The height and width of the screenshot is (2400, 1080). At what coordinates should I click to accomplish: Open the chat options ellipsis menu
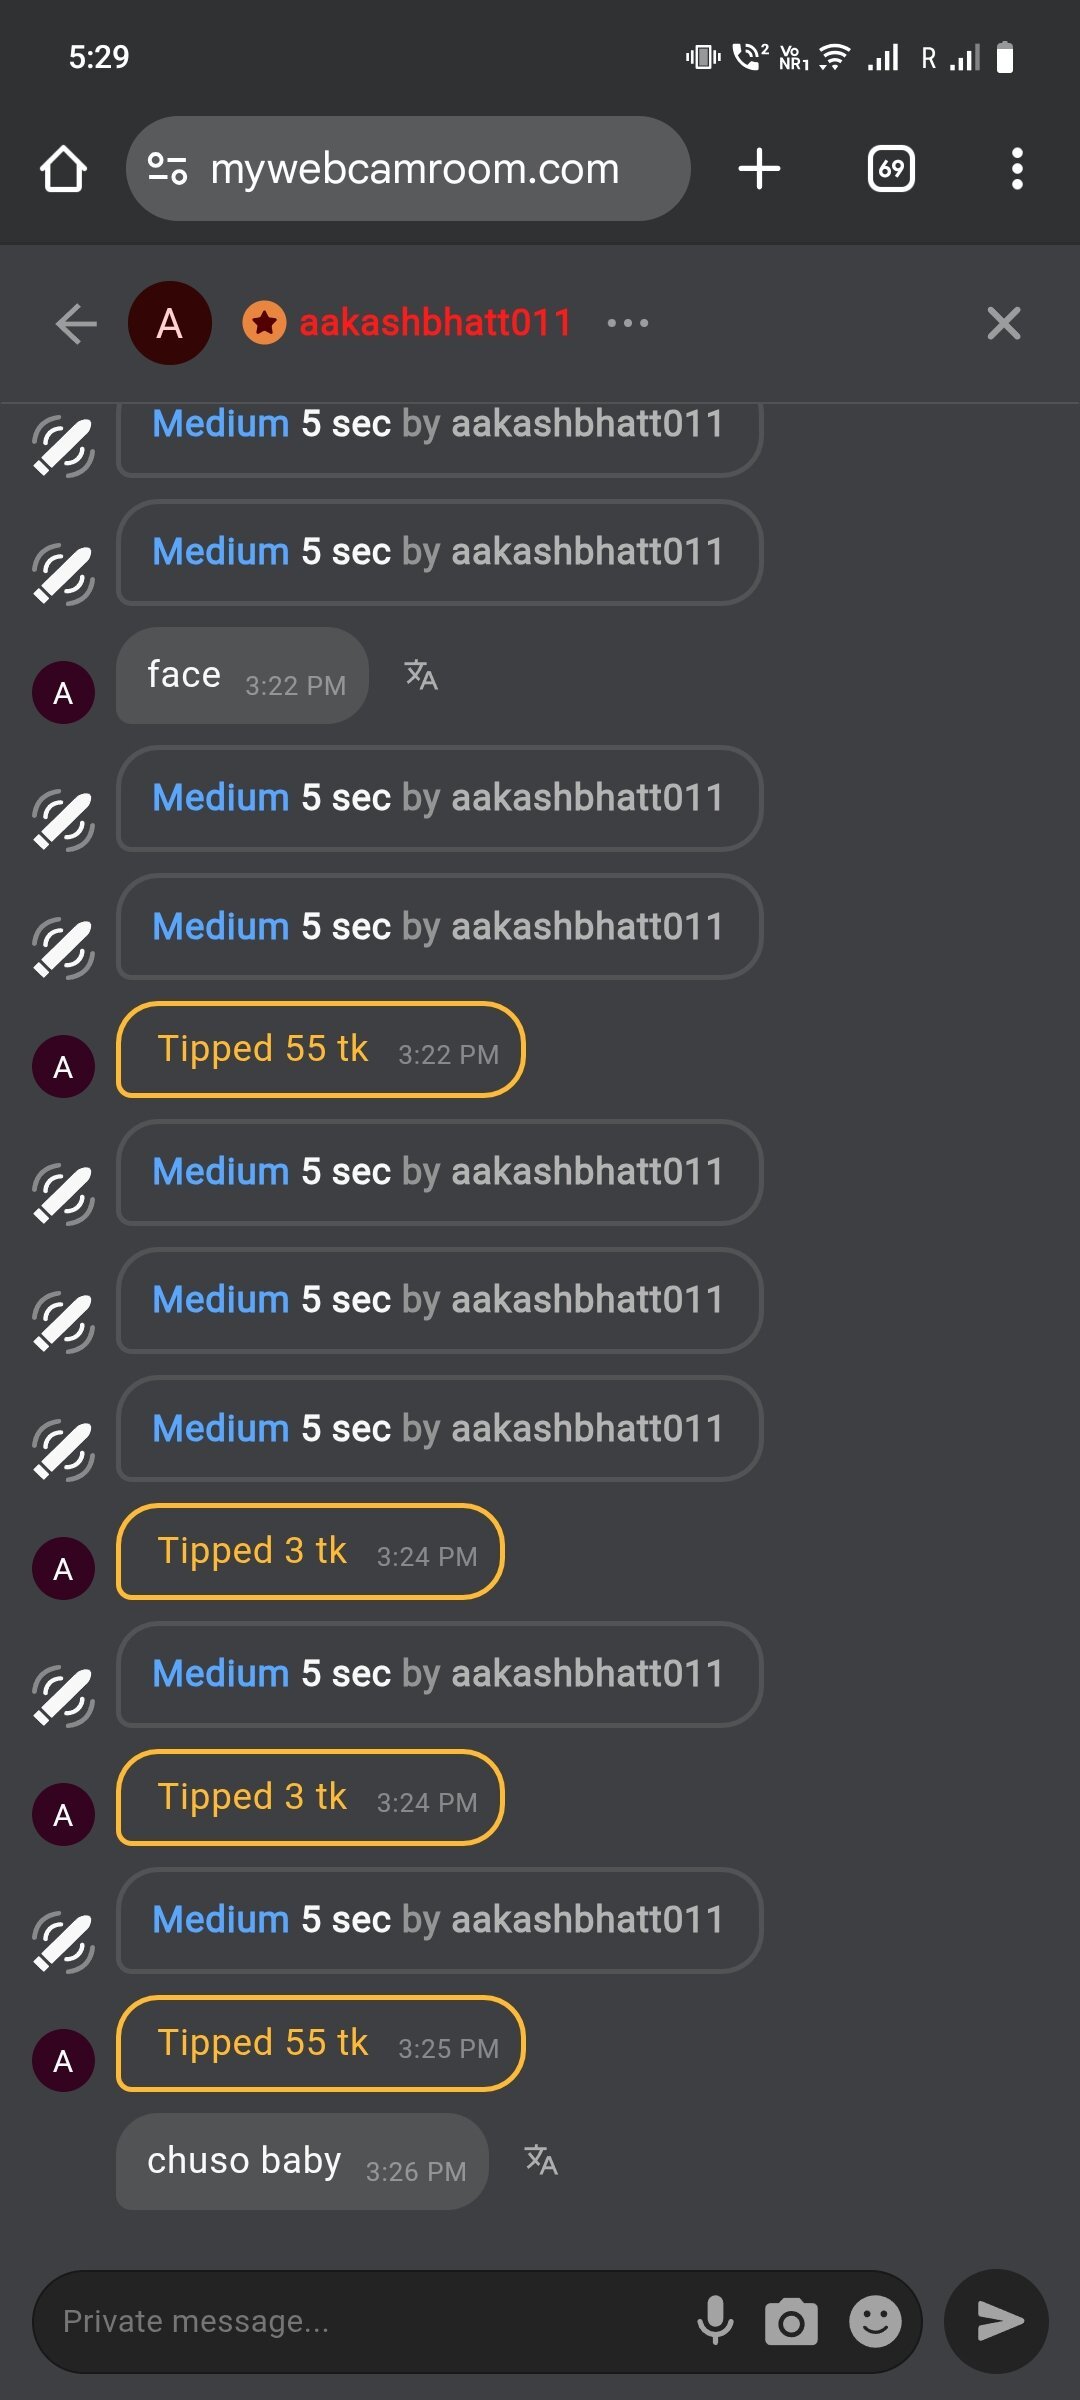pyautogui.click(x=628, y=323)
